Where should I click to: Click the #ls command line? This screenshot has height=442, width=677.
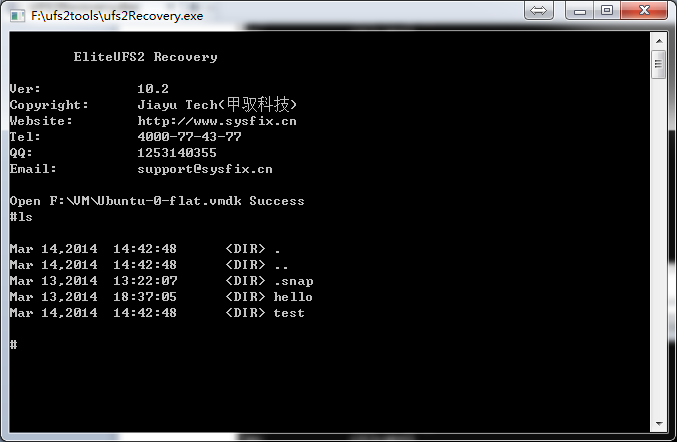pos(21,217)
